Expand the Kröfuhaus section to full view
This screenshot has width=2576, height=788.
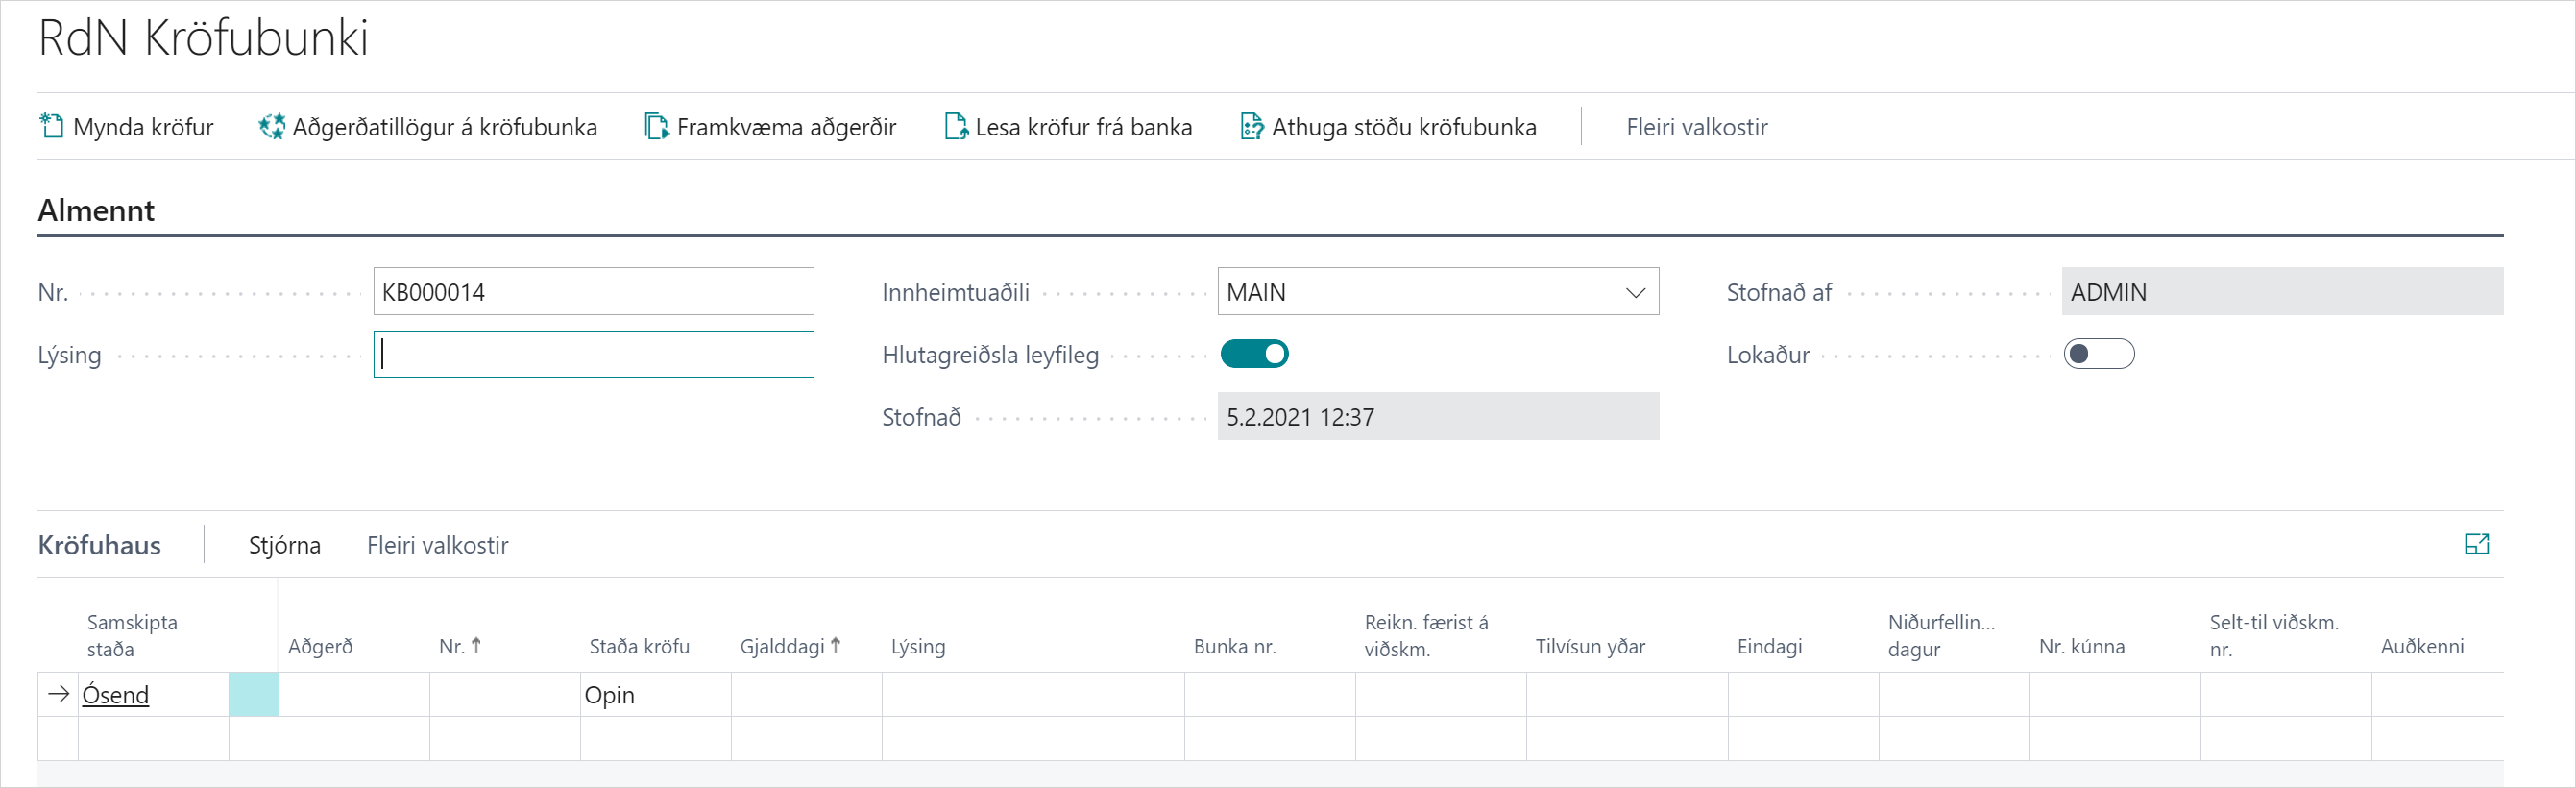point(2476,544)
